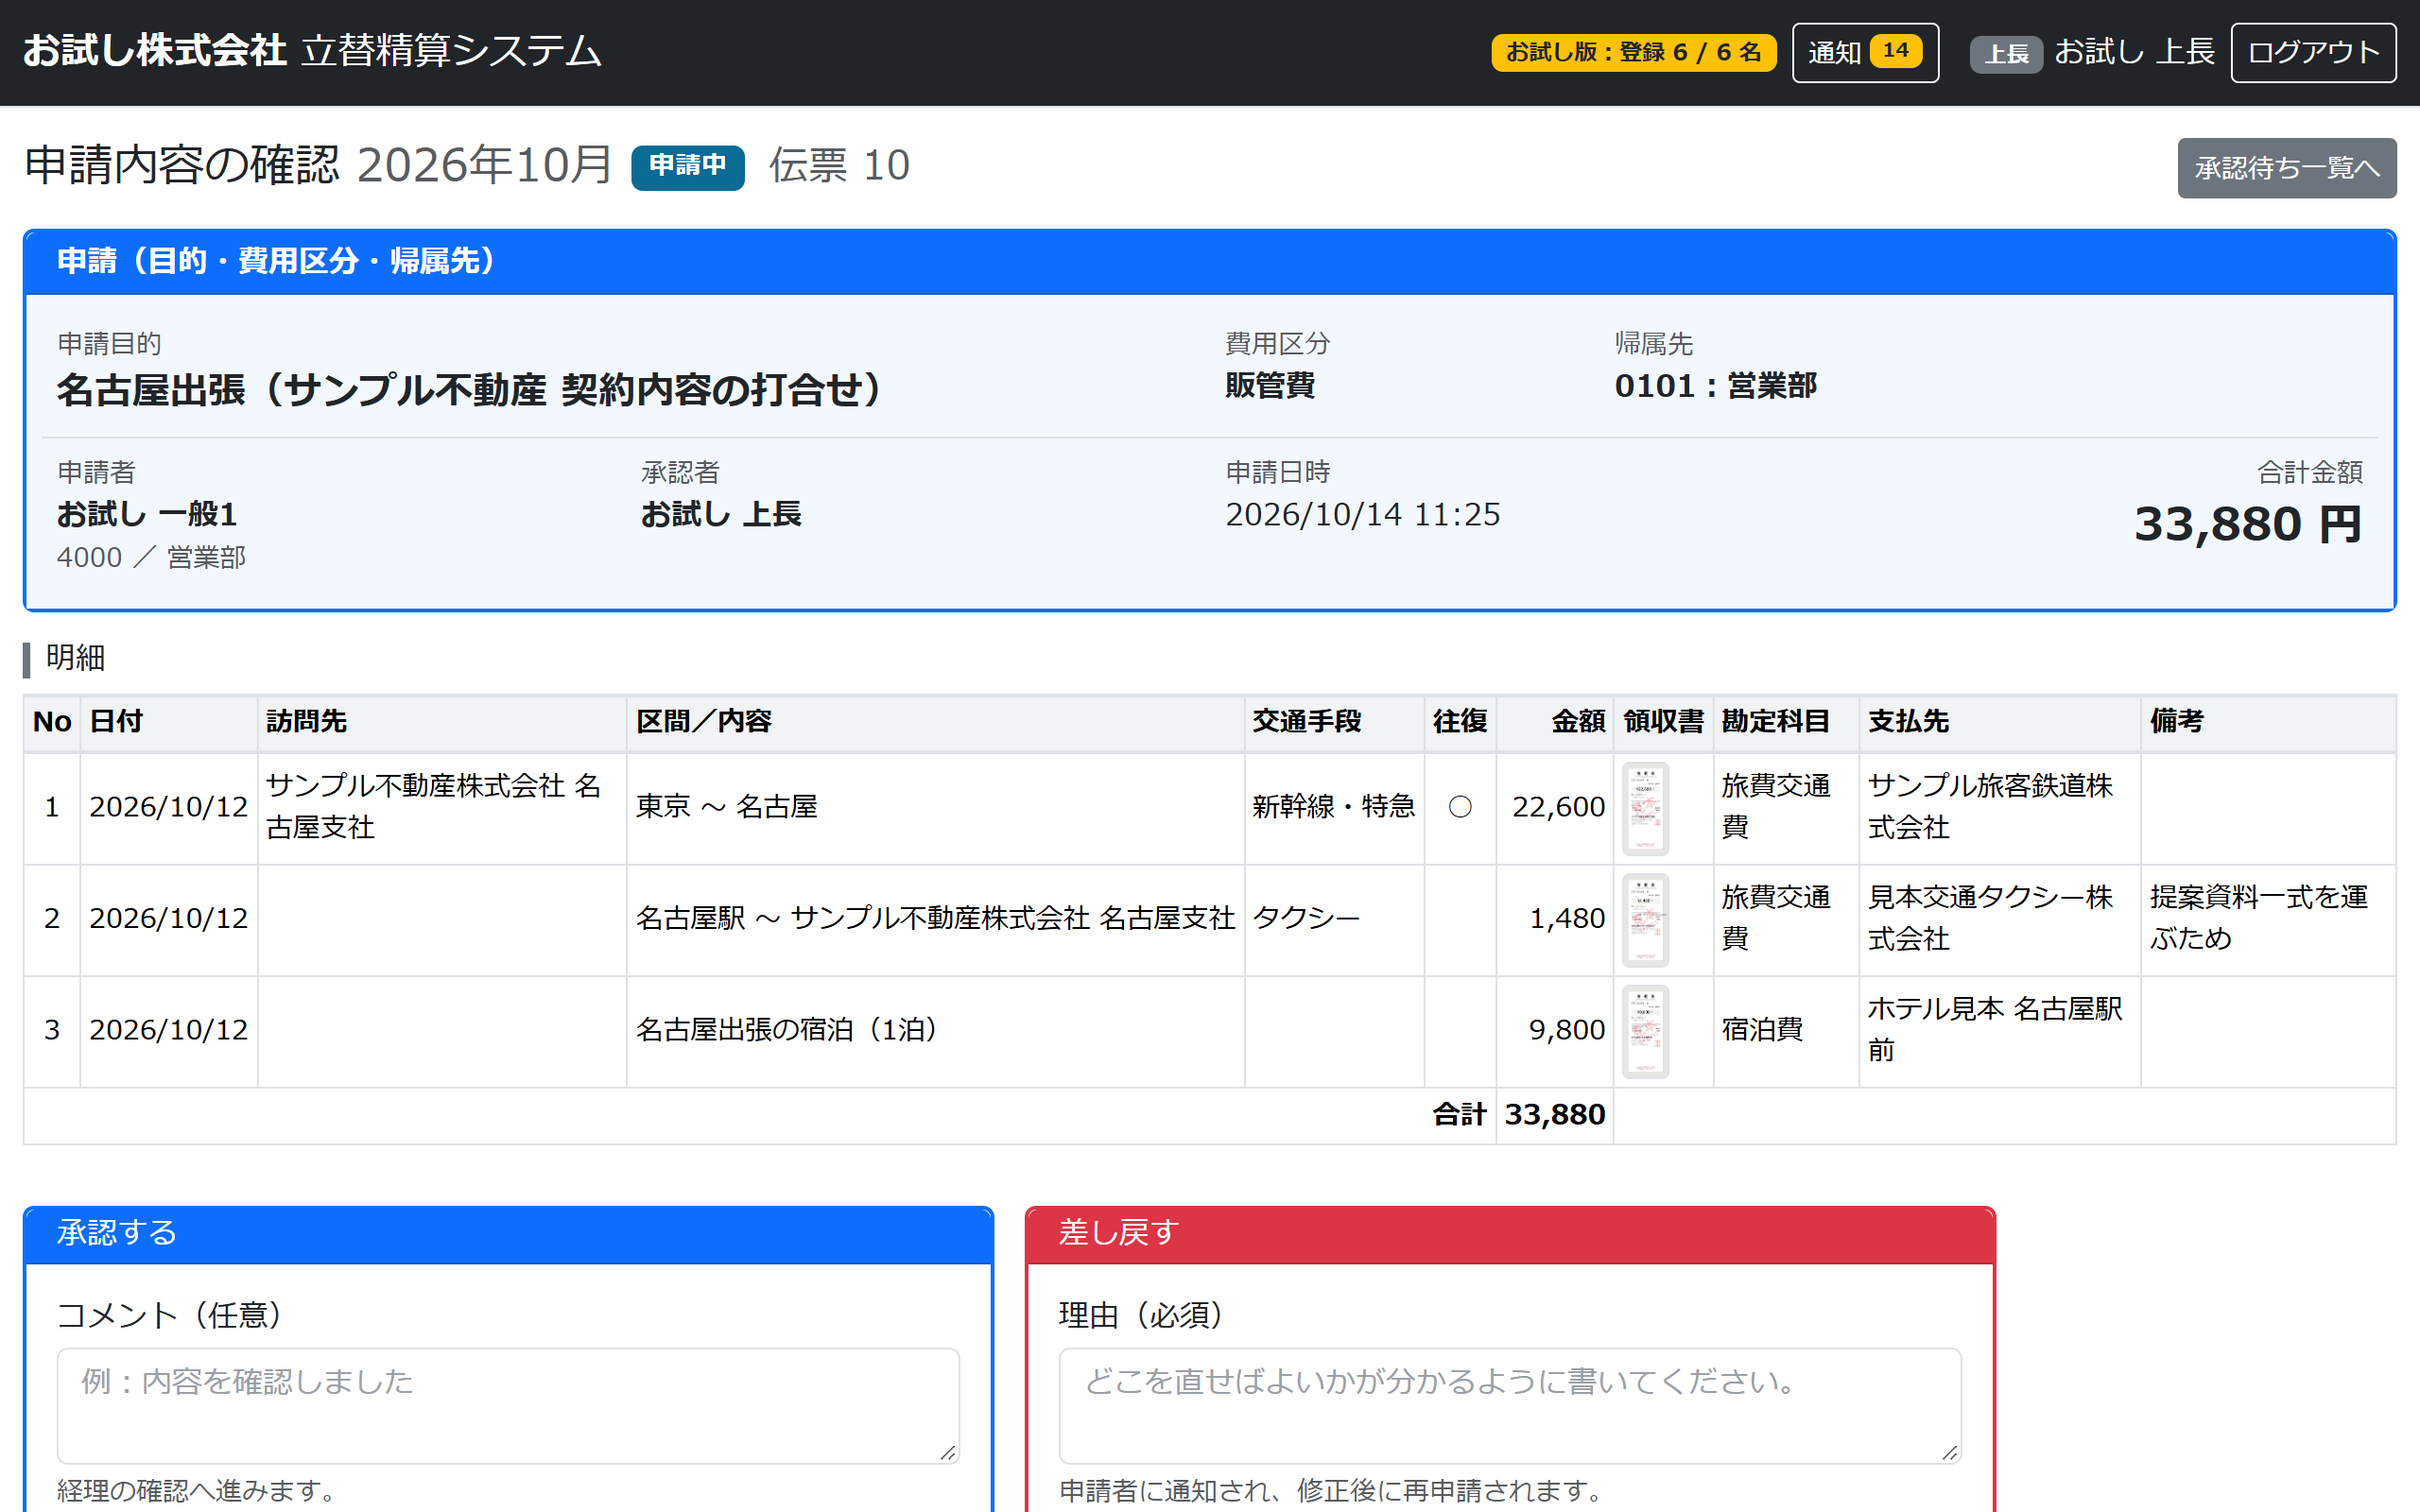2420x1512 pixels.
Task: Click the 差し戻す panel header
Action: click(1509, 1233)
